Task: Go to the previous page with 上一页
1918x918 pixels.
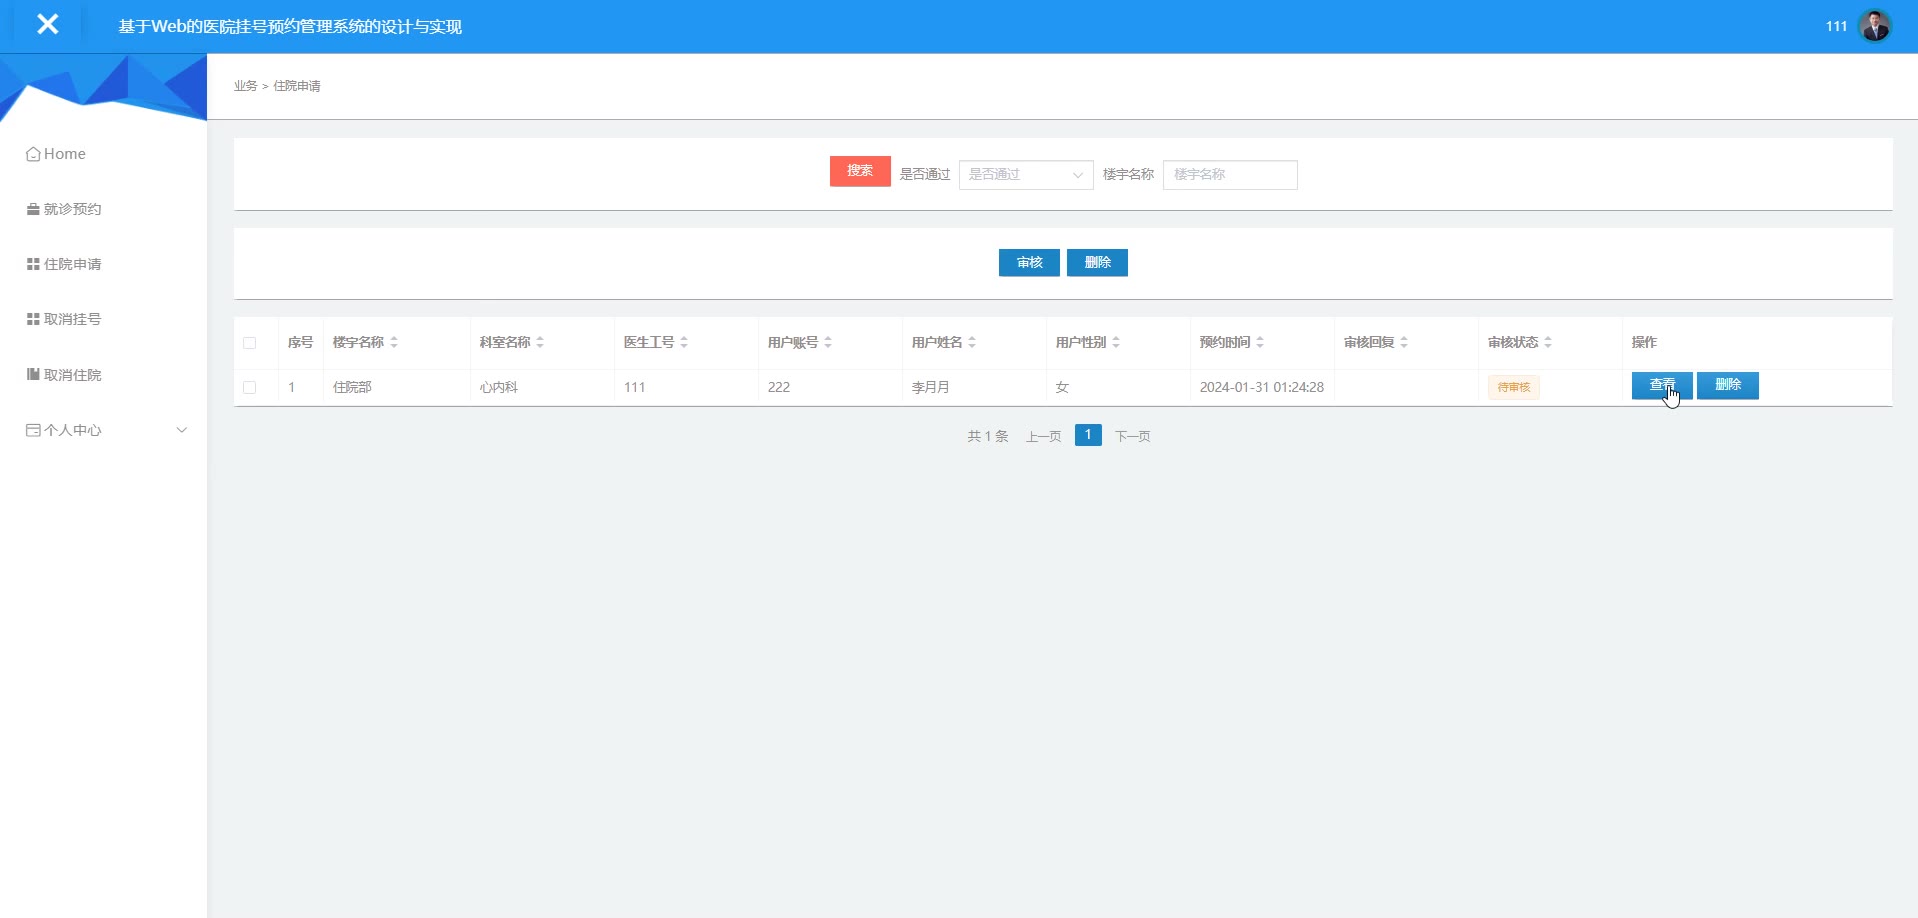Action: 1044,437
